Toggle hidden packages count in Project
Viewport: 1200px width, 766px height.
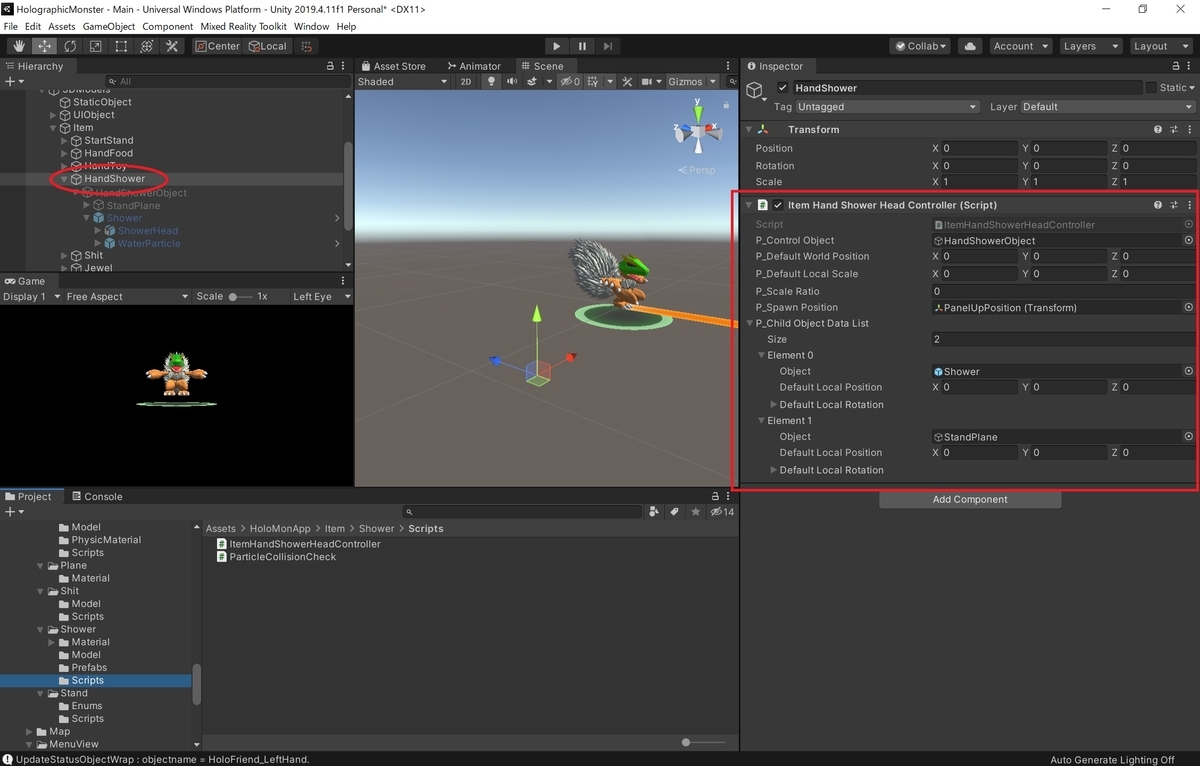[722, 511]
